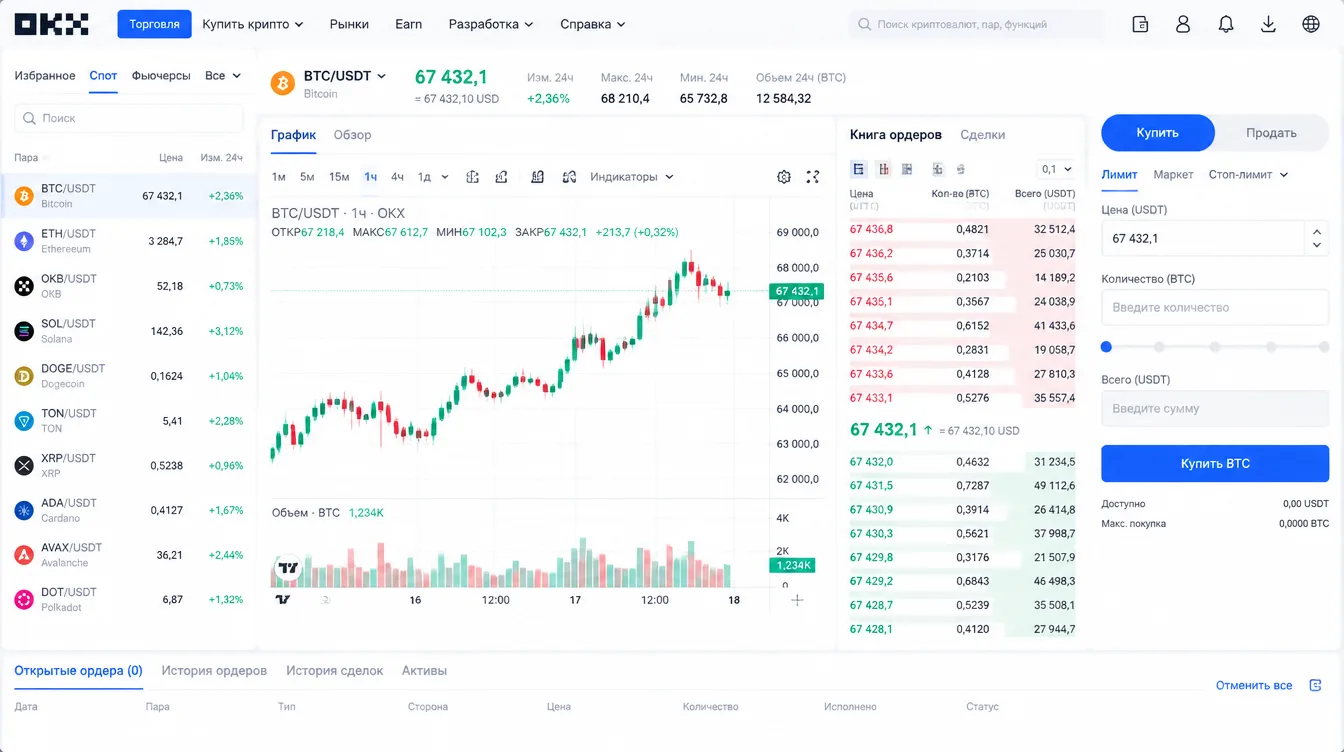Click the plus icon on chart time axis
1344x752 pixels.
[x=797, y=600]
